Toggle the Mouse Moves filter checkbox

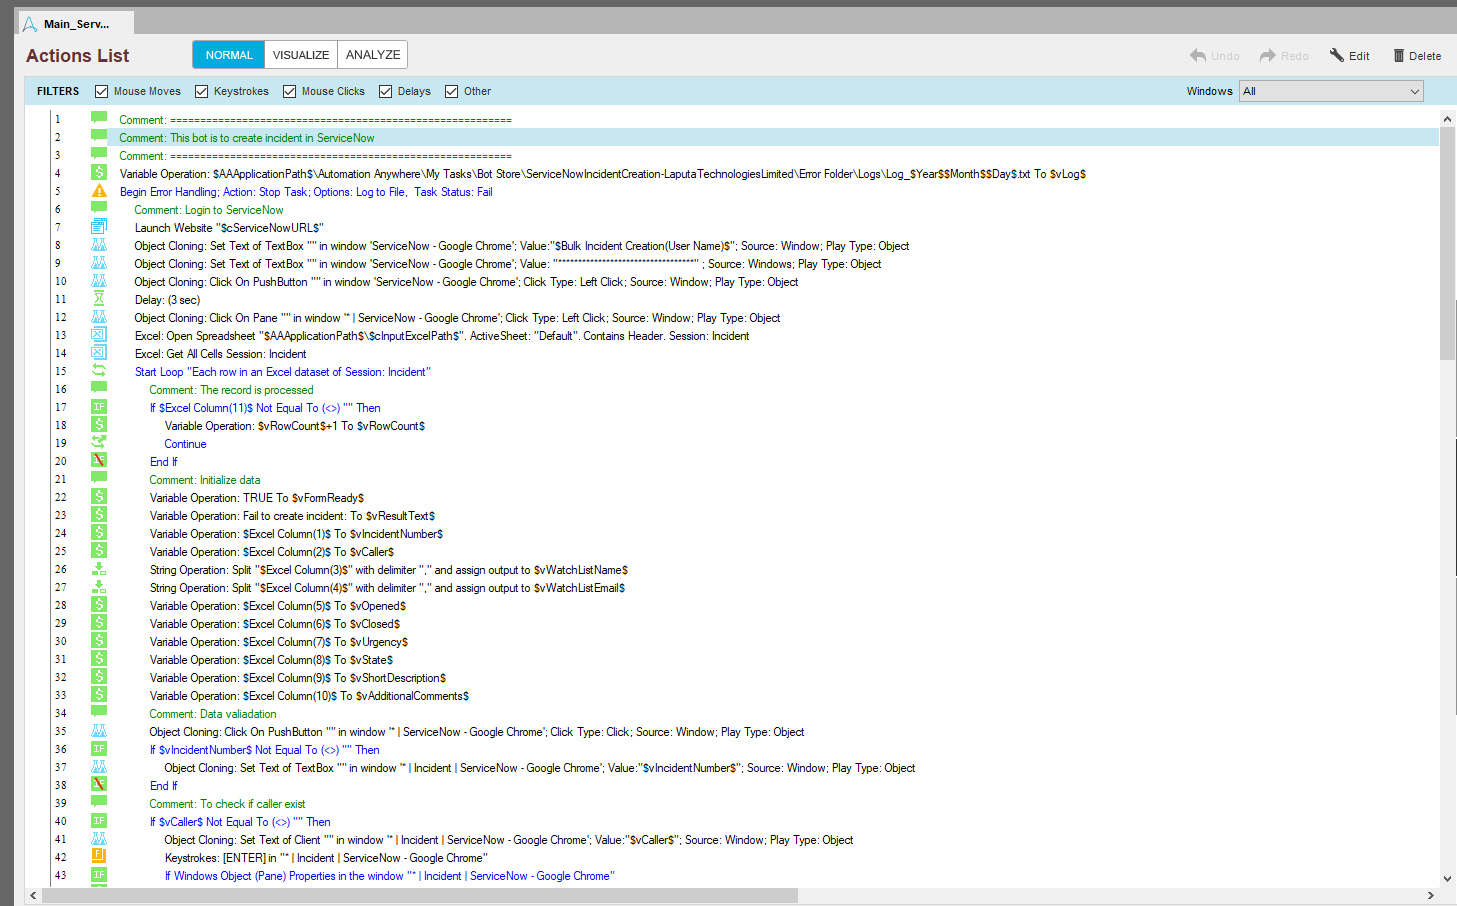pyautogui.click(x=101, y=91)
